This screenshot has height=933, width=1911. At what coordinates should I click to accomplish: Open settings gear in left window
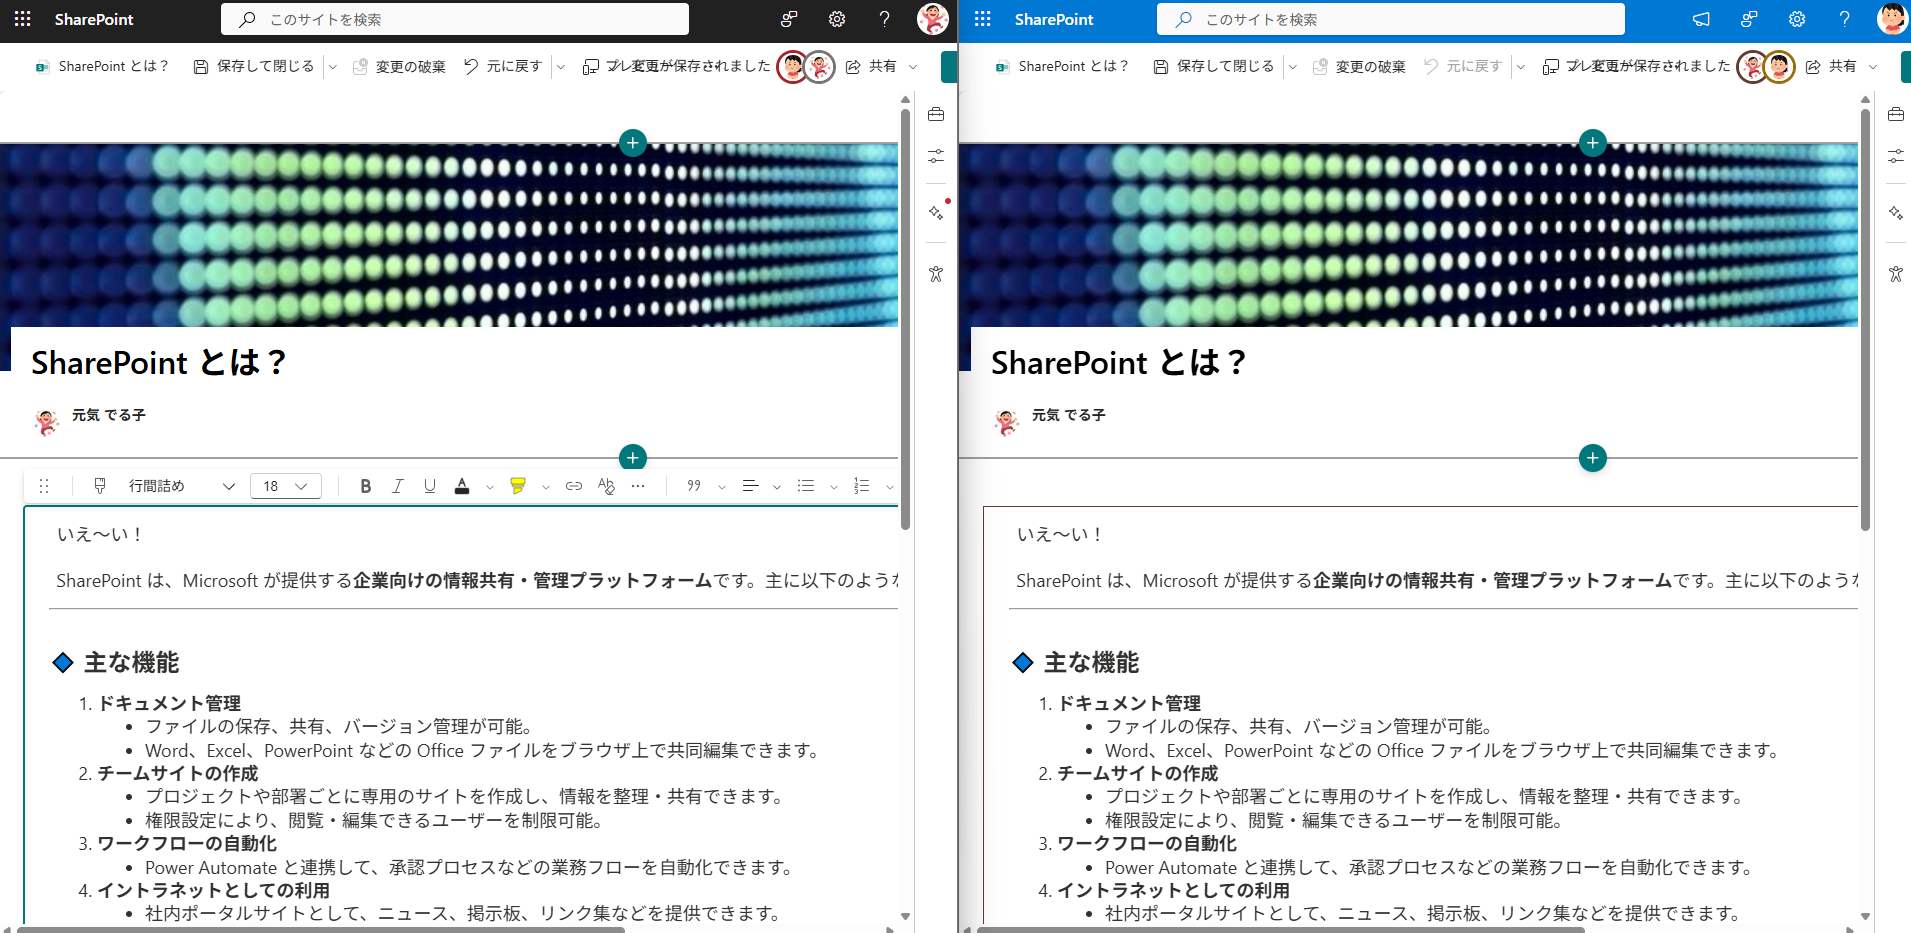[837, 19]
